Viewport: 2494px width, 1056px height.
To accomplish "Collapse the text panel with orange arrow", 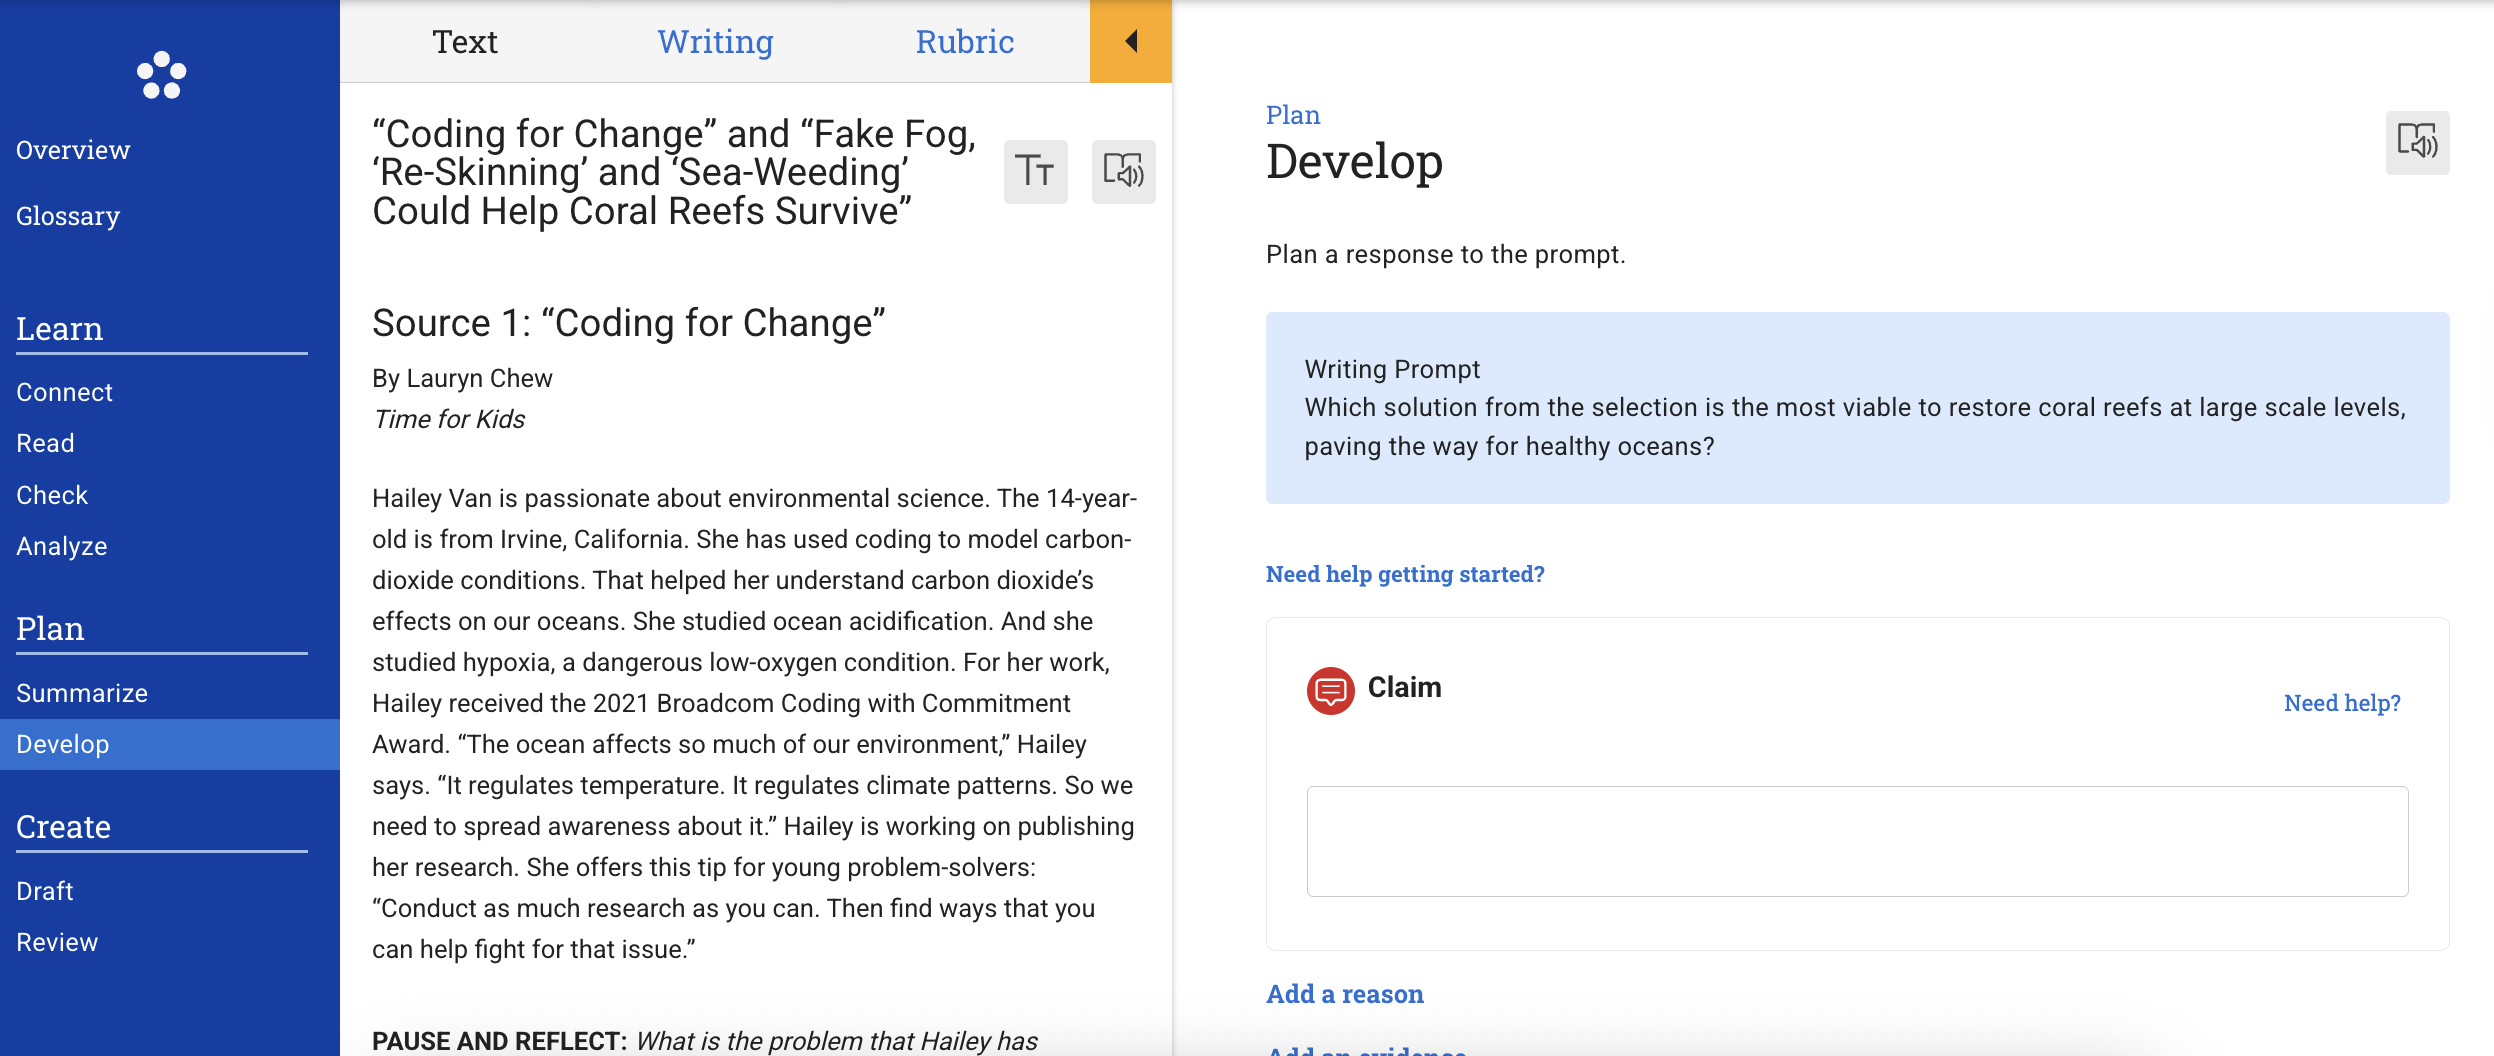I will [x=1130, y=41].
